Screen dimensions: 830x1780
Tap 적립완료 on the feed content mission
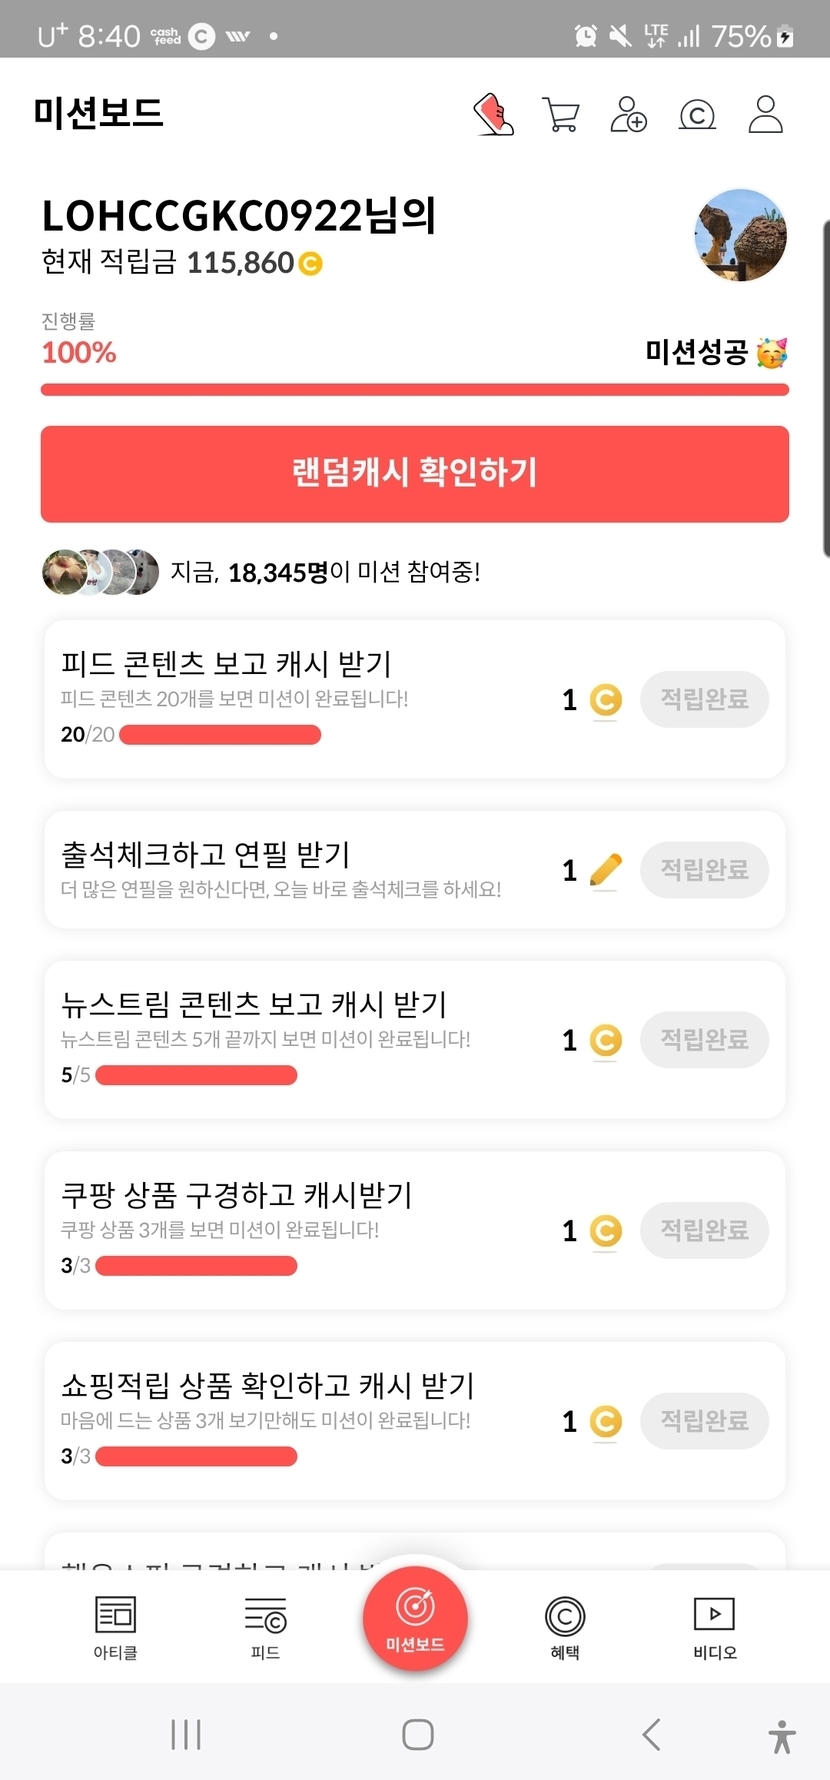coord(704,699)
